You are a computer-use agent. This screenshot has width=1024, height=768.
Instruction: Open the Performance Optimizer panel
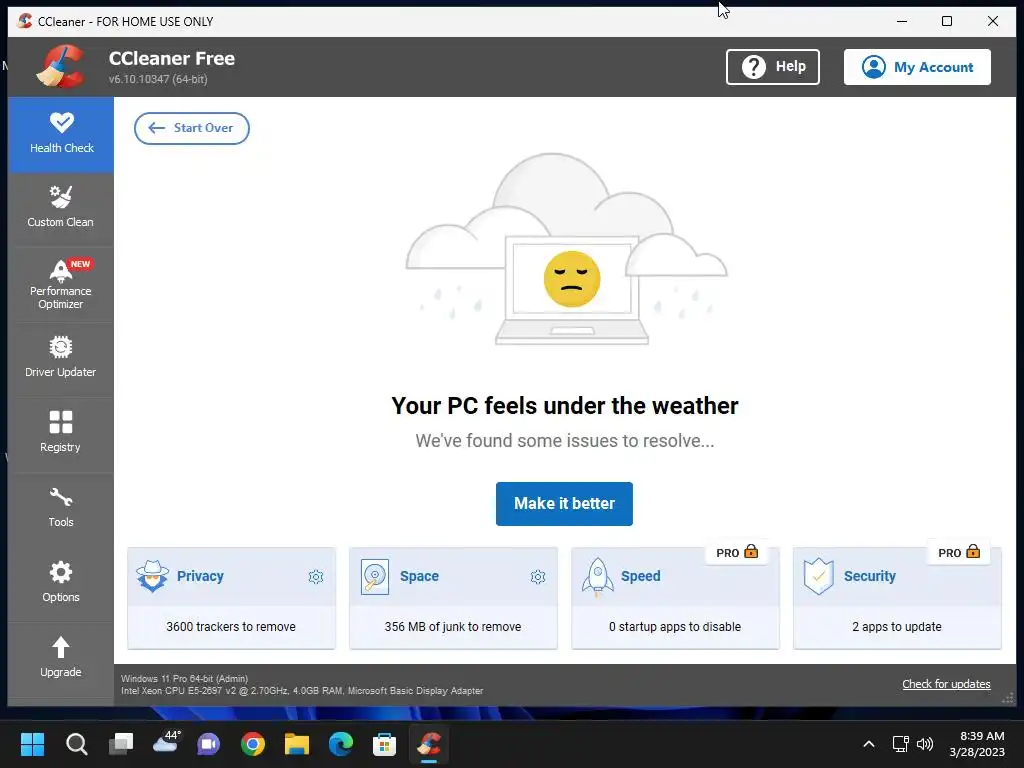pyautogui.click(x=61, y=283)
